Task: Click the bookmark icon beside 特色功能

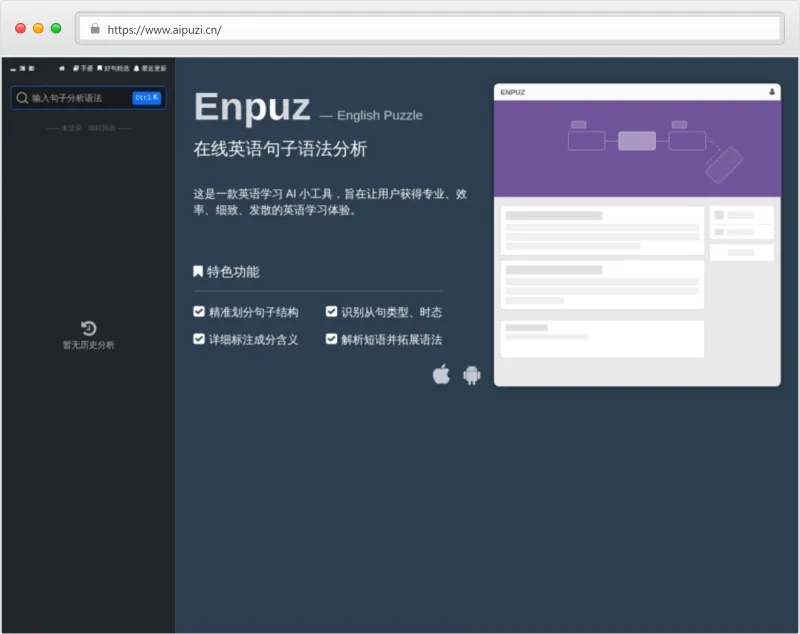Action: (198, 271)
